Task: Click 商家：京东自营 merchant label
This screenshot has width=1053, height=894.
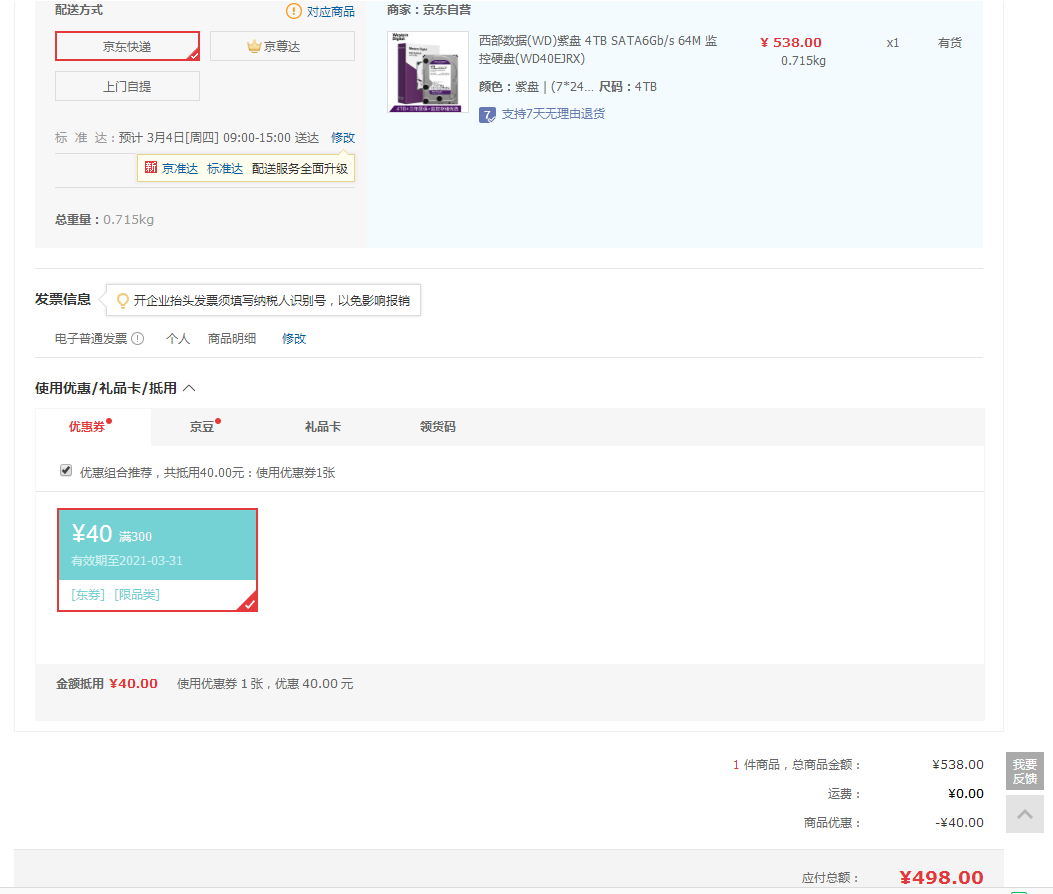Action: point(429,10)
